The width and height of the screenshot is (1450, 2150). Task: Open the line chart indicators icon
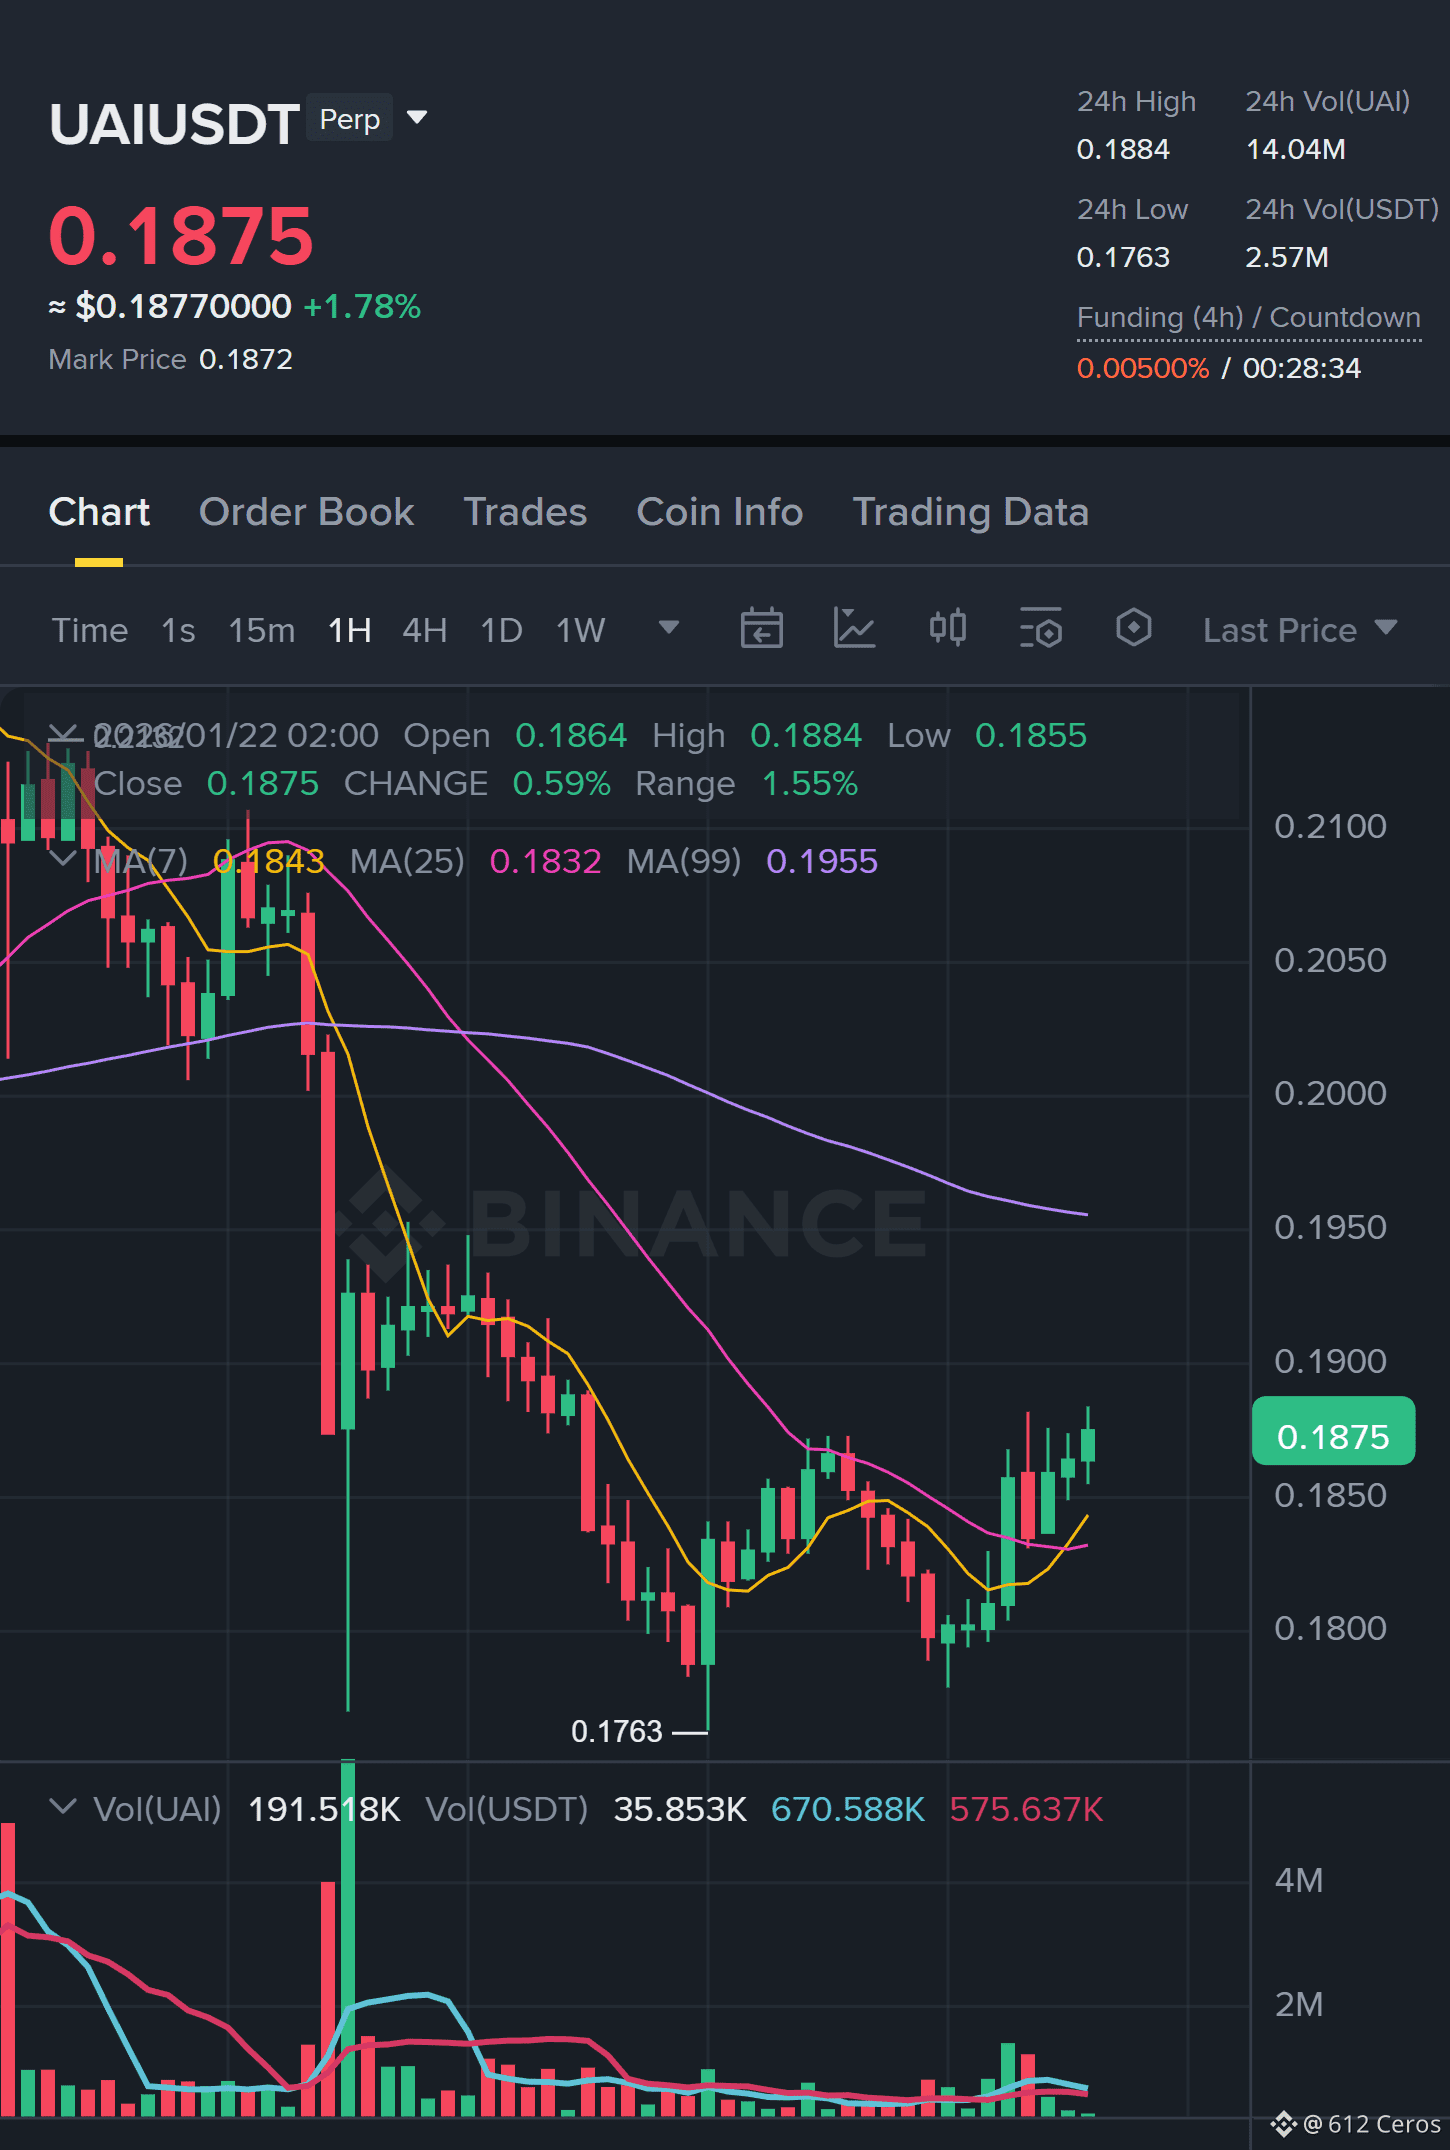point(854,629)
